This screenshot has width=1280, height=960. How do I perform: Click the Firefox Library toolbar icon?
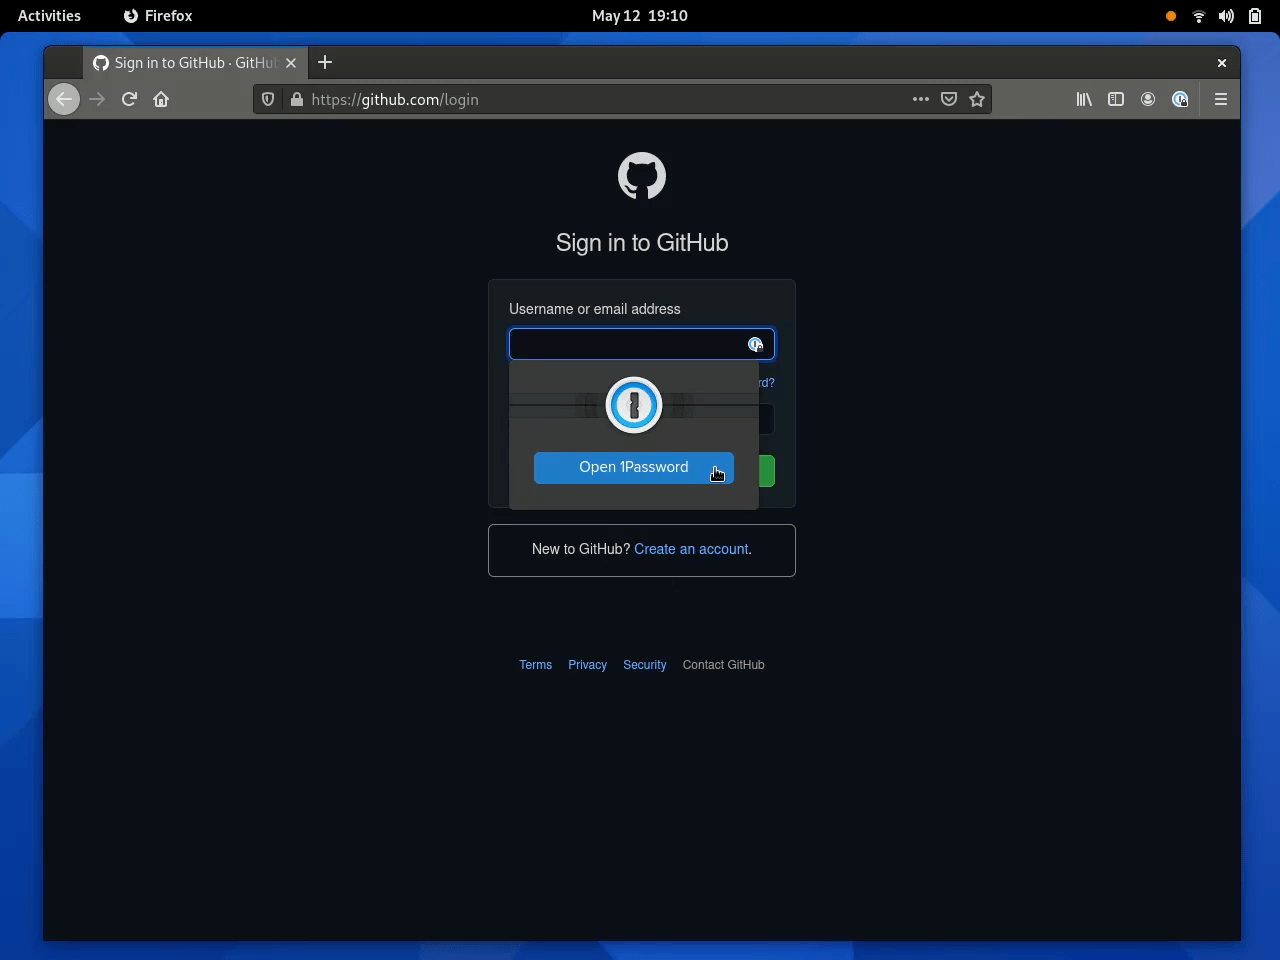[x=1084, y=99]
